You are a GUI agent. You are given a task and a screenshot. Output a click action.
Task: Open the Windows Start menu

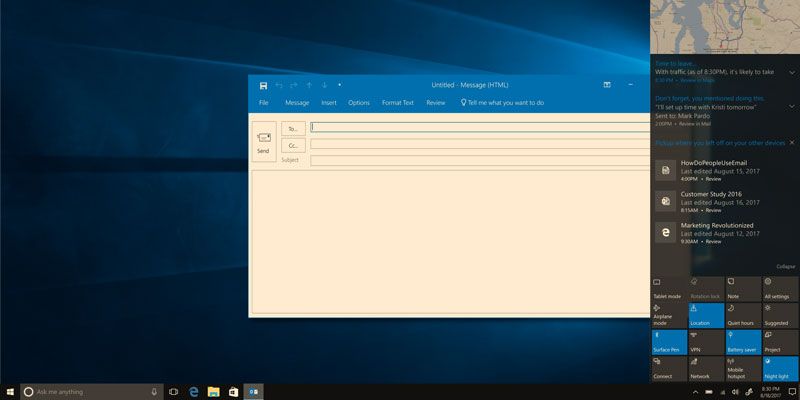10,391
